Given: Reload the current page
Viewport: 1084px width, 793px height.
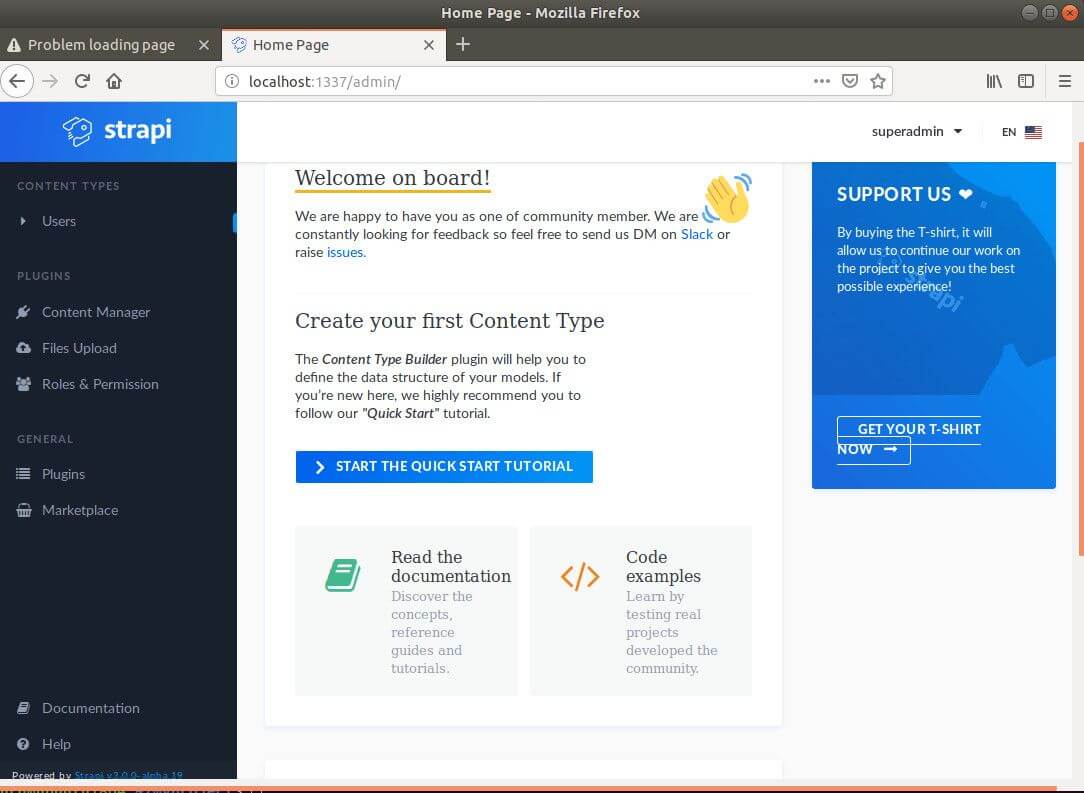Looking at the screenshot, I should [x=82, y=81].
